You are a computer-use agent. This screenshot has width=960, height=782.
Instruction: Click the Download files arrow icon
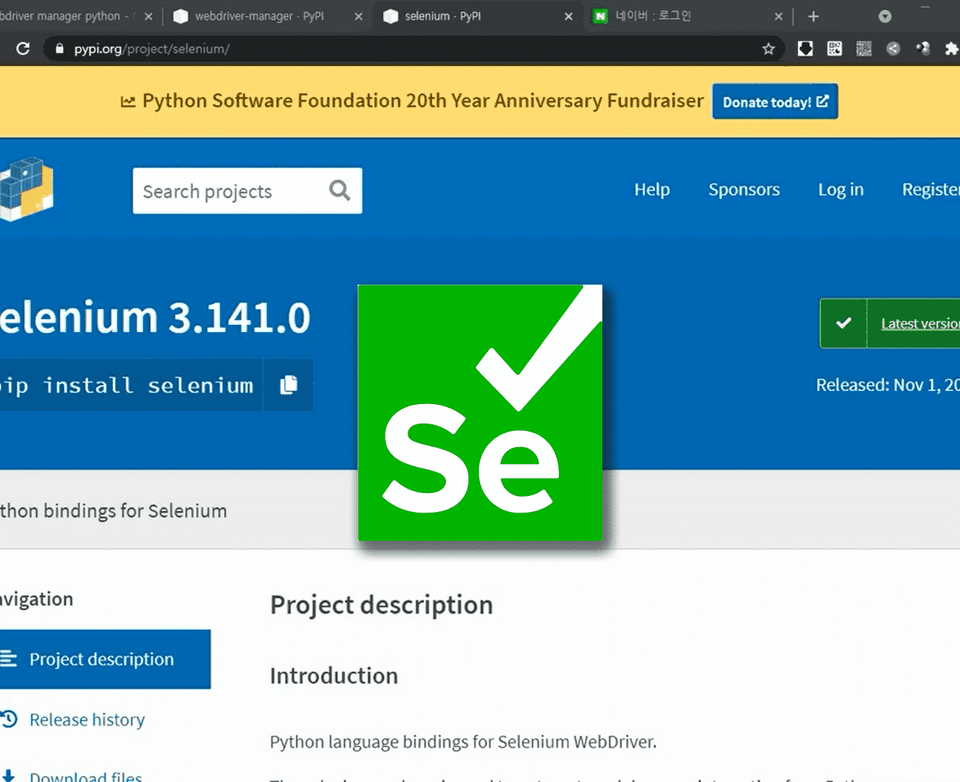coord(8,776)
